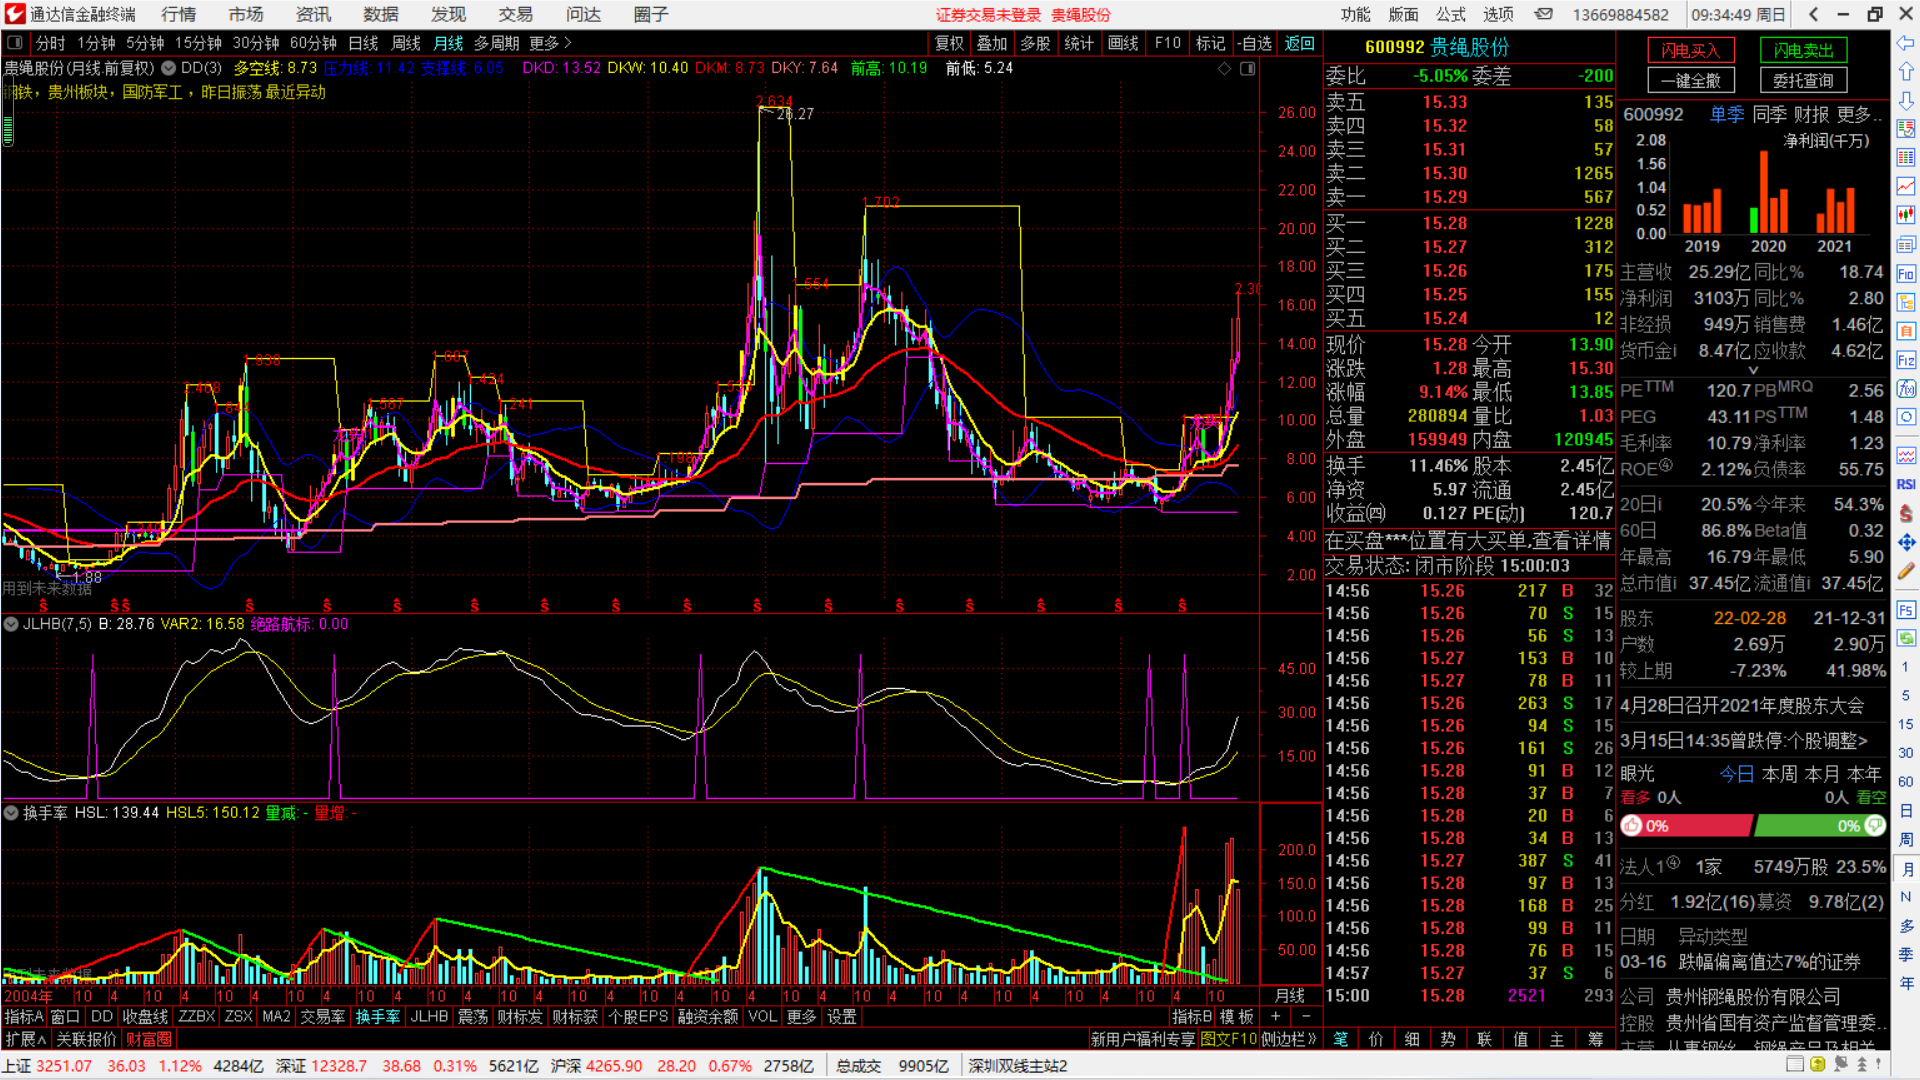This screenshot has height=1080, width=1920.
Task: Click the 闪电买入 button
Action: 1691,50
